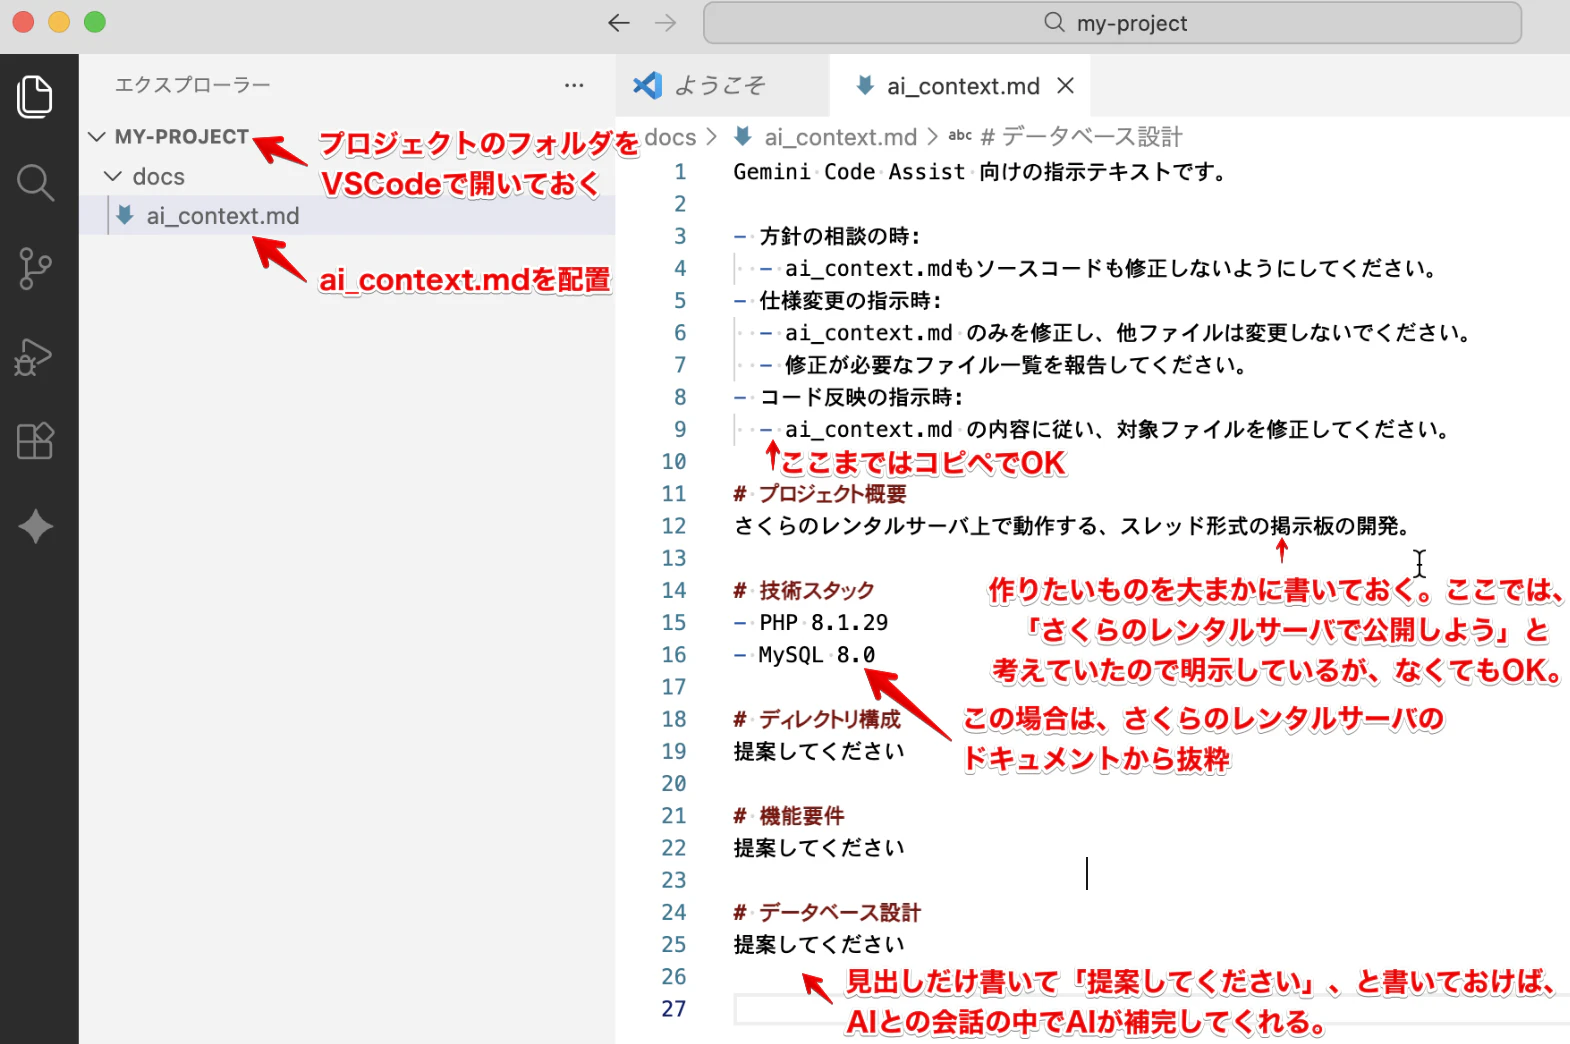Click the PHP 8.1.29 line

click(x=811, y=623)
